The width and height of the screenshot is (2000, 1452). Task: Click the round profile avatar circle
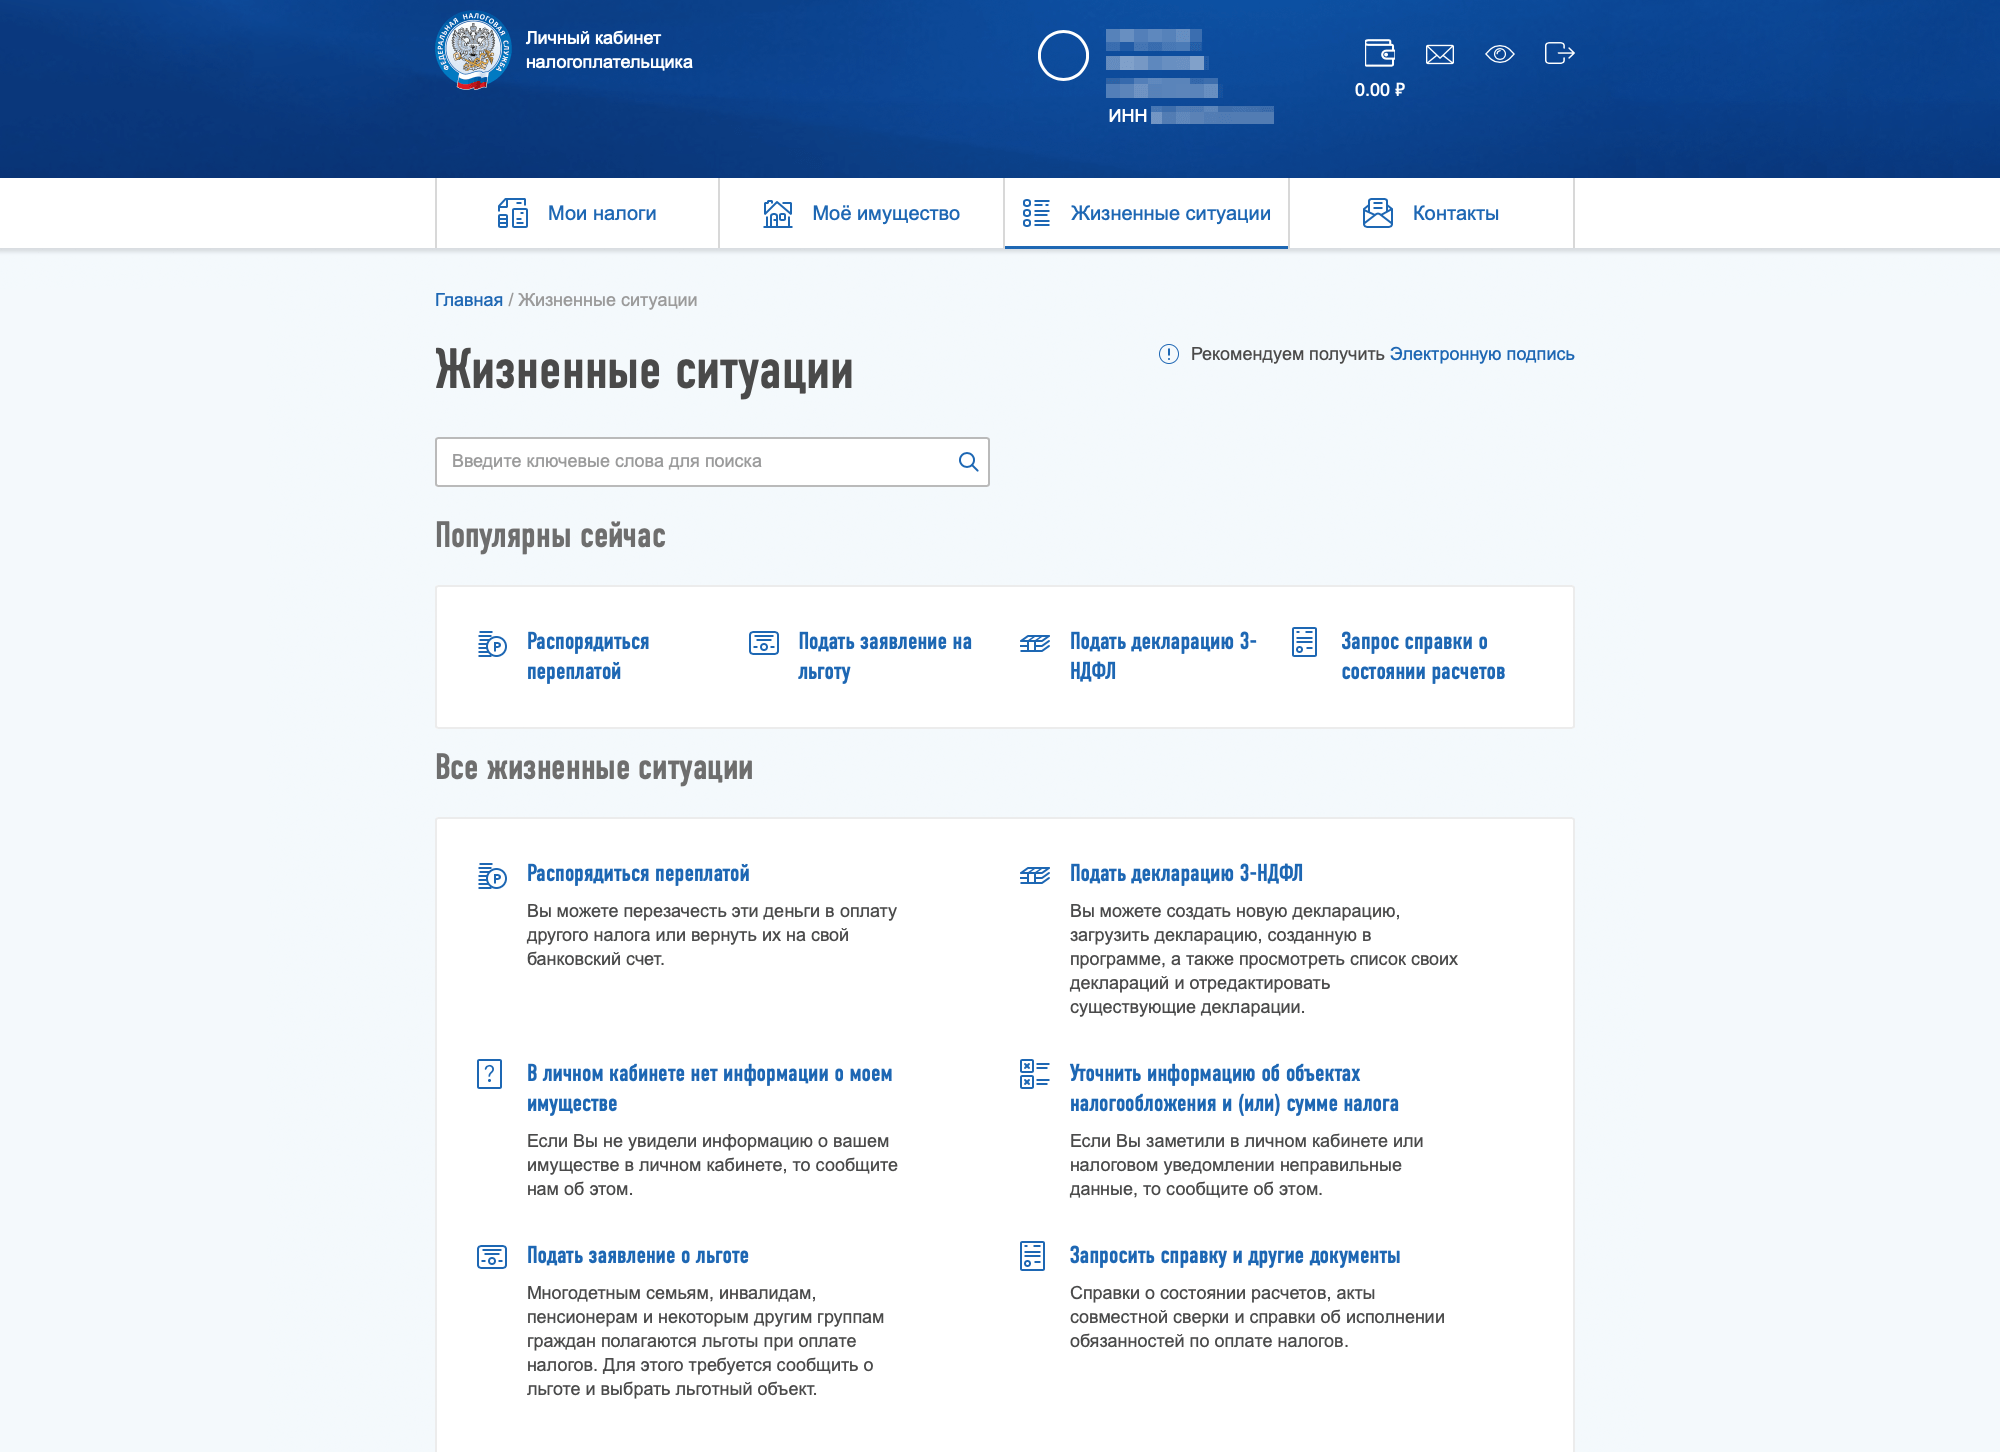pyautogui.click(x=1063, y=55)
